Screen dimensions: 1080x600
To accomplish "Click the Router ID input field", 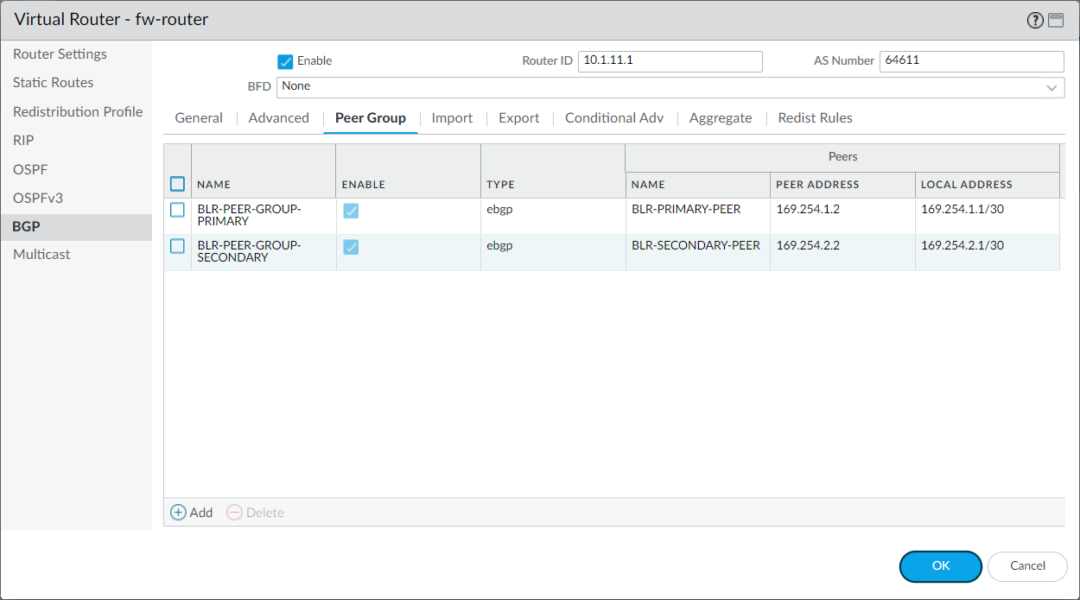I will [670, 61].
